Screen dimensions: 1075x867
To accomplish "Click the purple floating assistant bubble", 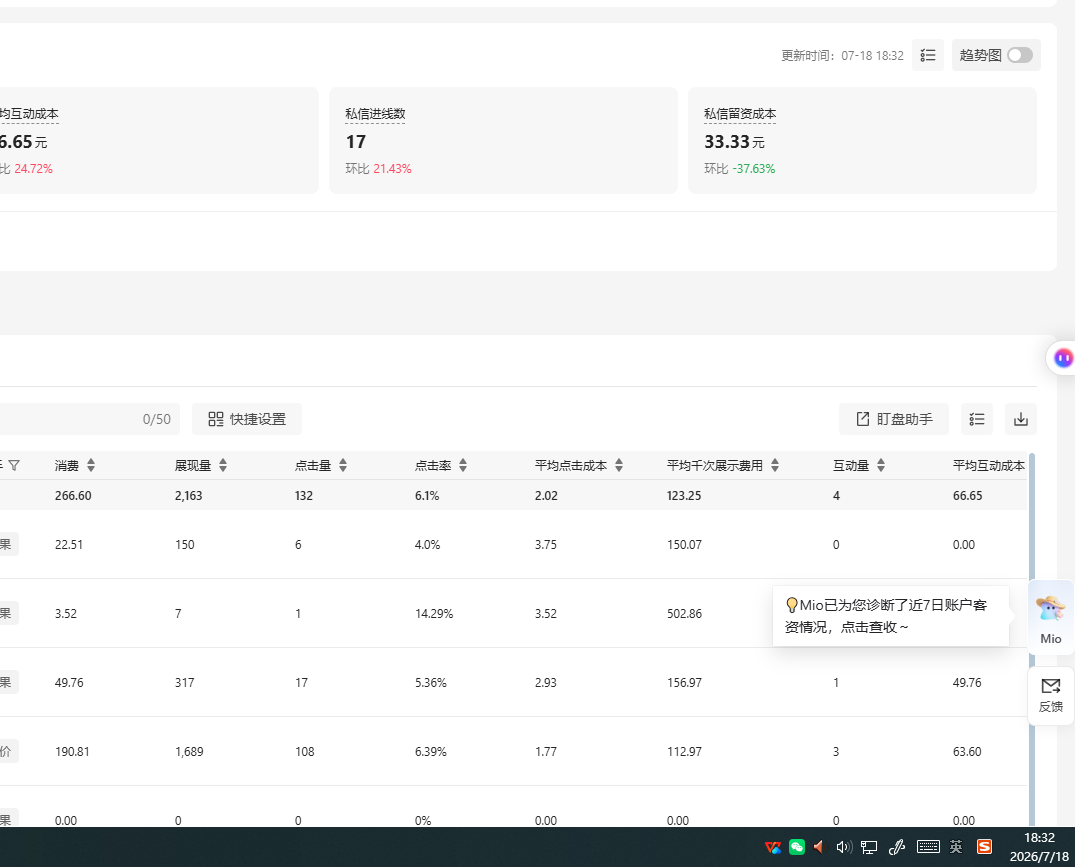I will pyautogui.click(x=1063, y=357).
